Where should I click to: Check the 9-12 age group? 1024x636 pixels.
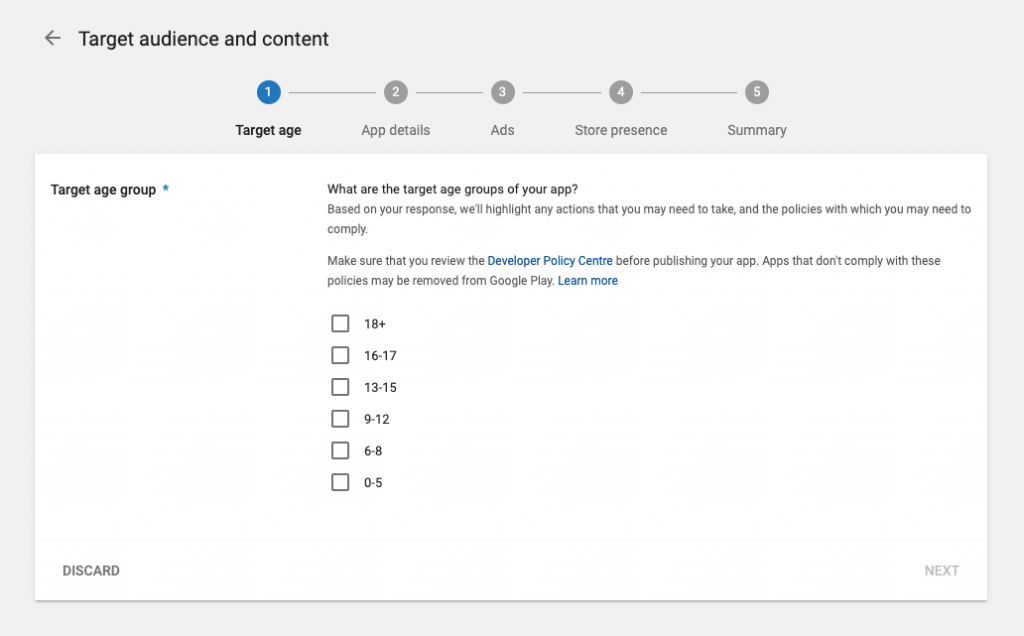[x=340, y=418]
